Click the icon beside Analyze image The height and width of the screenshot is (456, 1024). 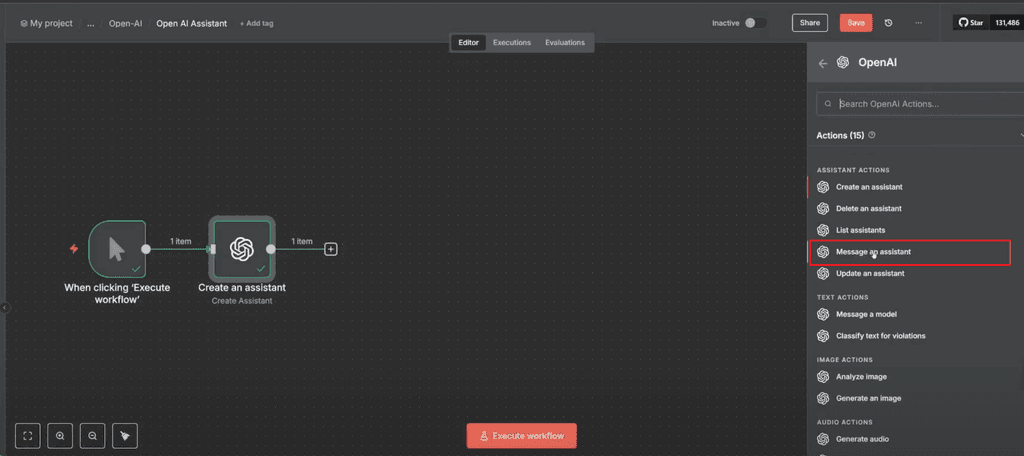[823, 376]
